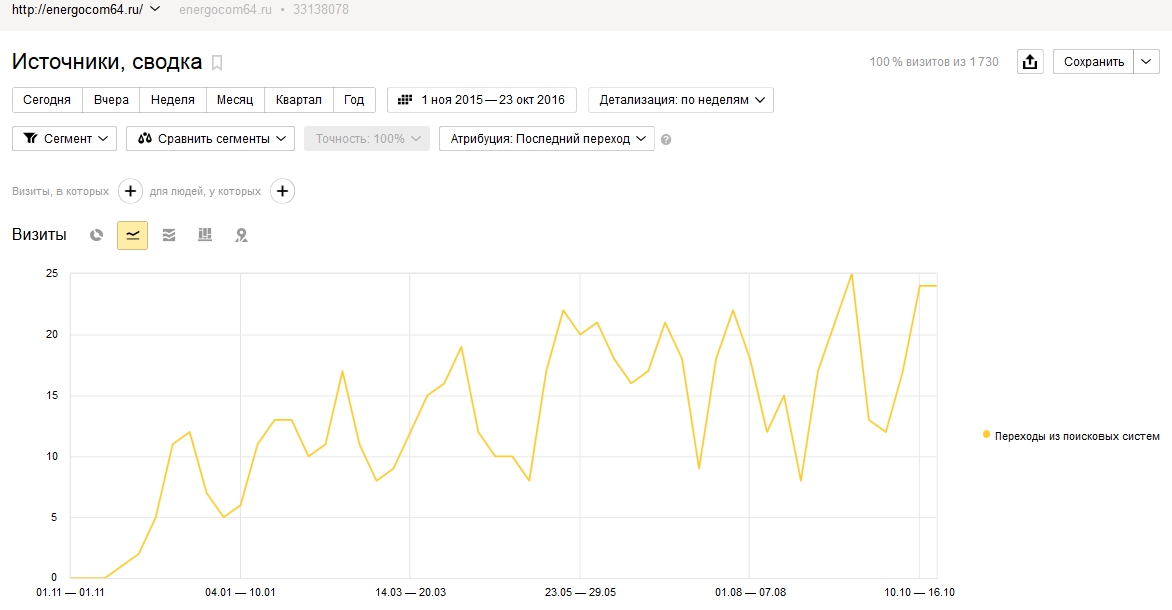Image resolution: width=1172 pixels, height=610 pixels.
Task: Switch to column chart view
Action: tap(205, 236)
